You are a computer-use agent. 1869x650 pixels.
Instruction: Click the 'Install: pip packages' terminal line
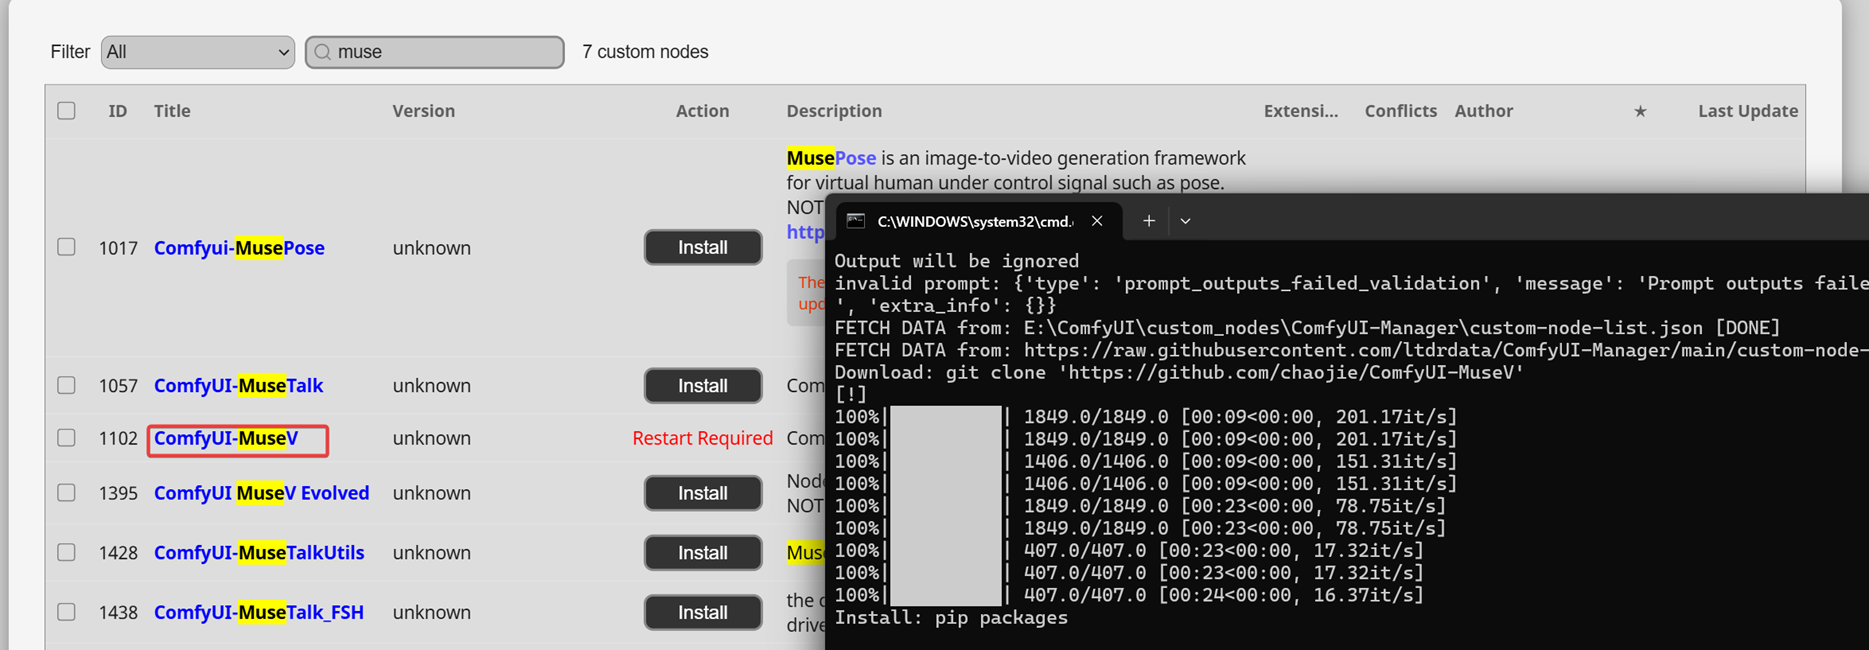[x=951, y=618]
